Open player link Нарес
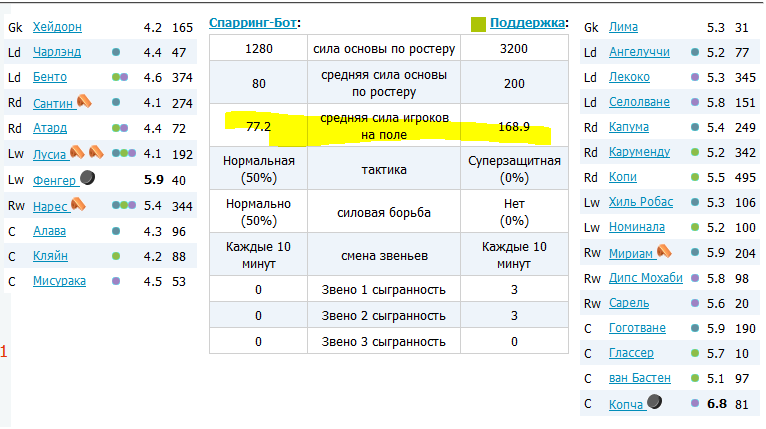 tap(50, 206)
